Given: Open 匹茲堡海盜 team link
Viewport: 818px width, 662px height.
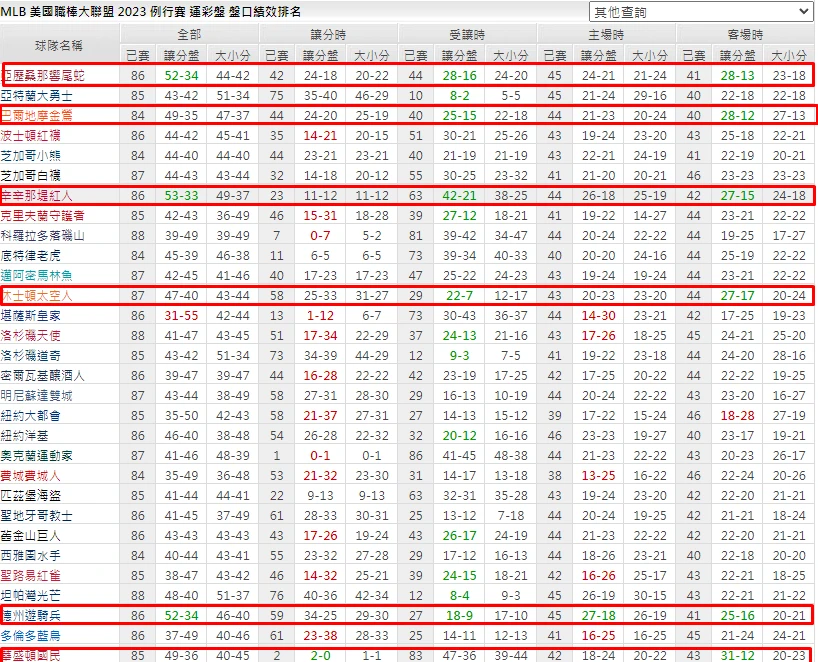Looking at the screenshot, I should coord(30,496).
